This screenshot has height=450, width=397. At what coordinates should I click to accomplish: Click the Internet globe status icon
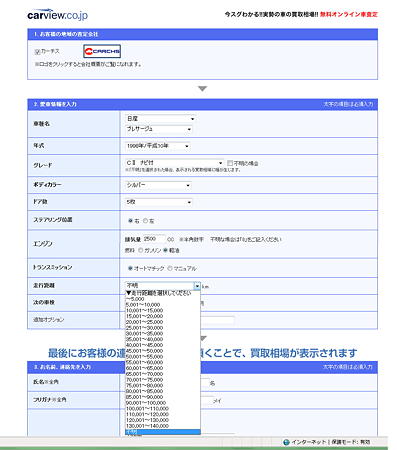286,442
